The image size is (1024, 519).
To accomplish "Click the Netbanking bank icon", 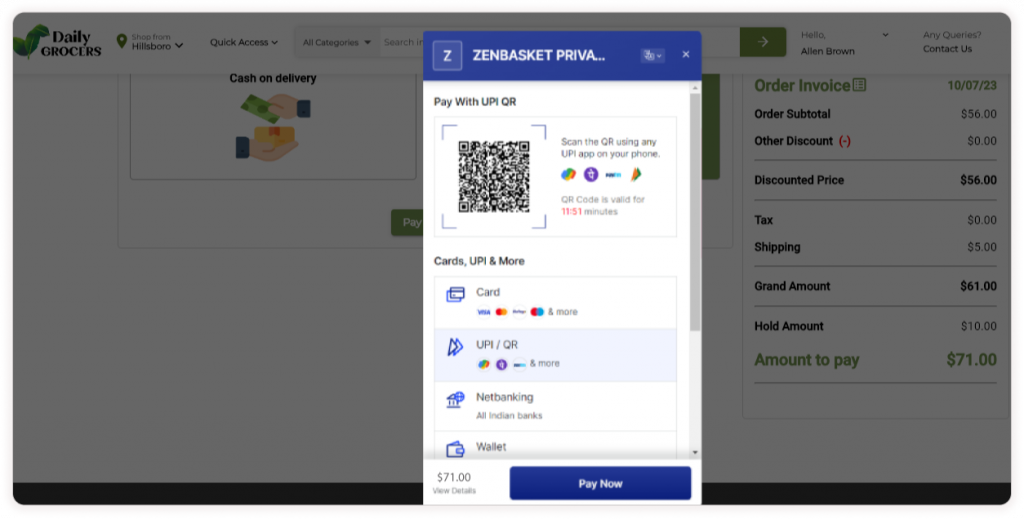I will [455, 400].
